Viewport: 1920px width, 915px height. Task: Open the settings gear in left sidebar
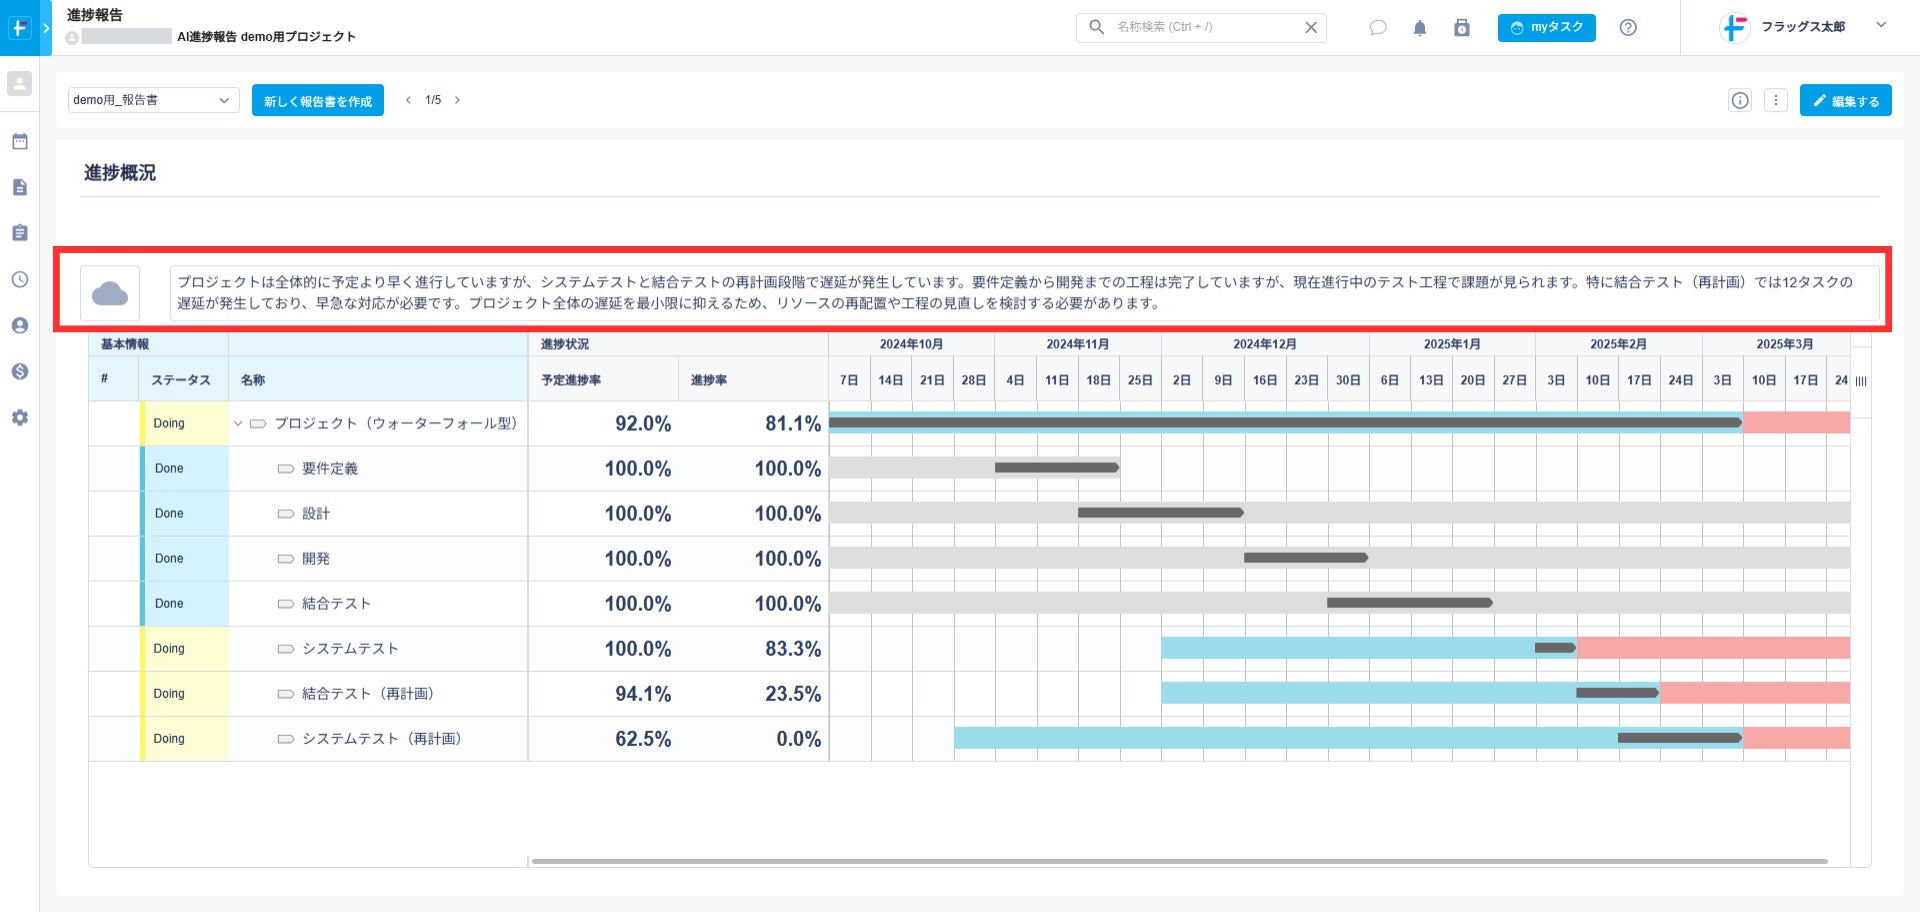point(20,418)
